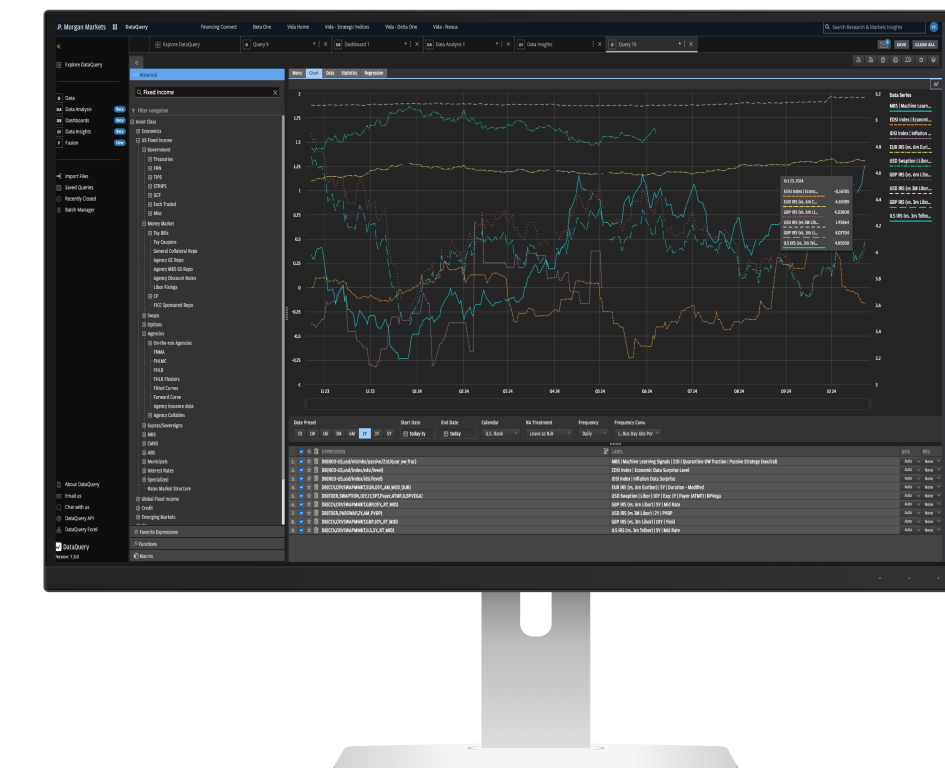Click the CLOSE ALL button
The image size is (945, 768).
tap(927, 44)
